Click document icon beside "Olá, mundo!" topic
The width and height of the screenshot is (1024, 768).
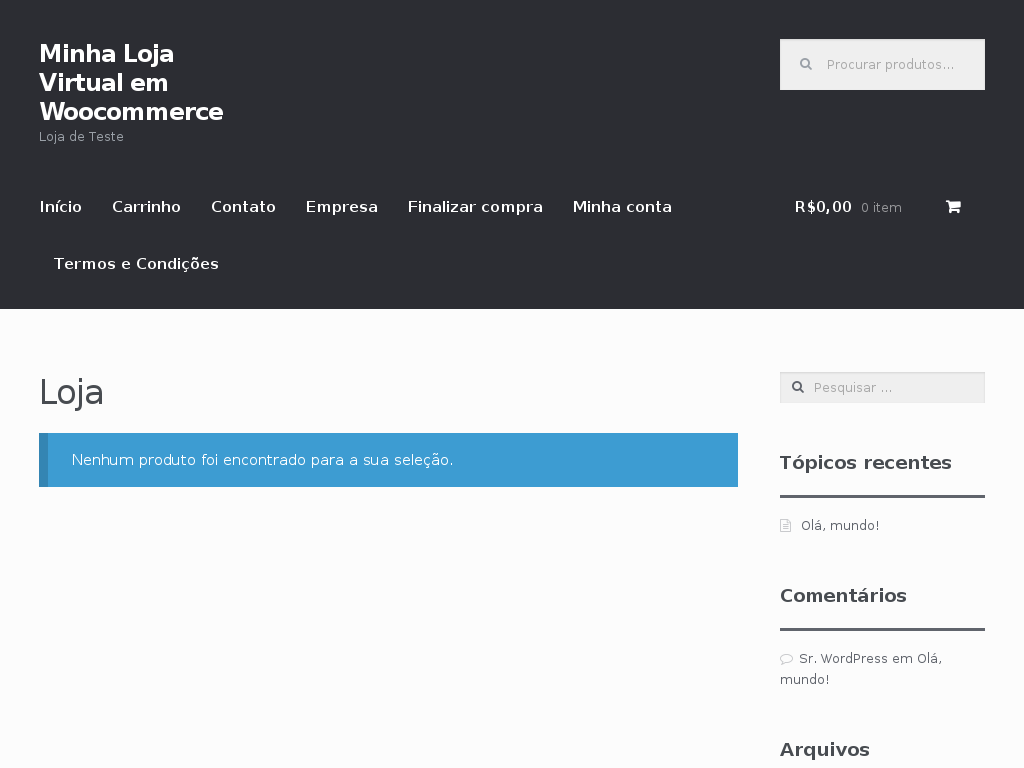tap(785, 524)
